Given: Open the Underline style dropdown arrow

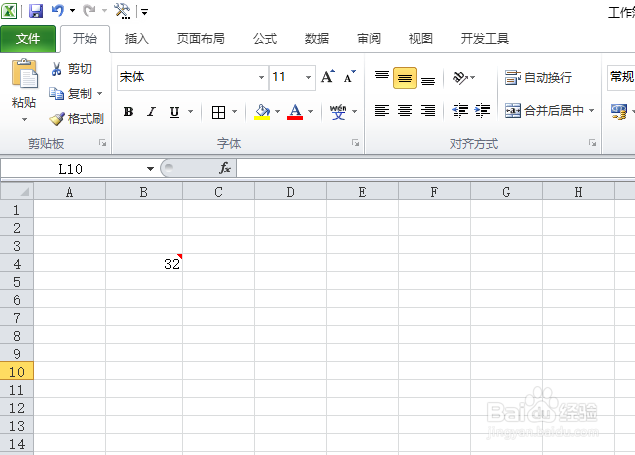Looking at the screenshot, I should [x=190, y=111].
